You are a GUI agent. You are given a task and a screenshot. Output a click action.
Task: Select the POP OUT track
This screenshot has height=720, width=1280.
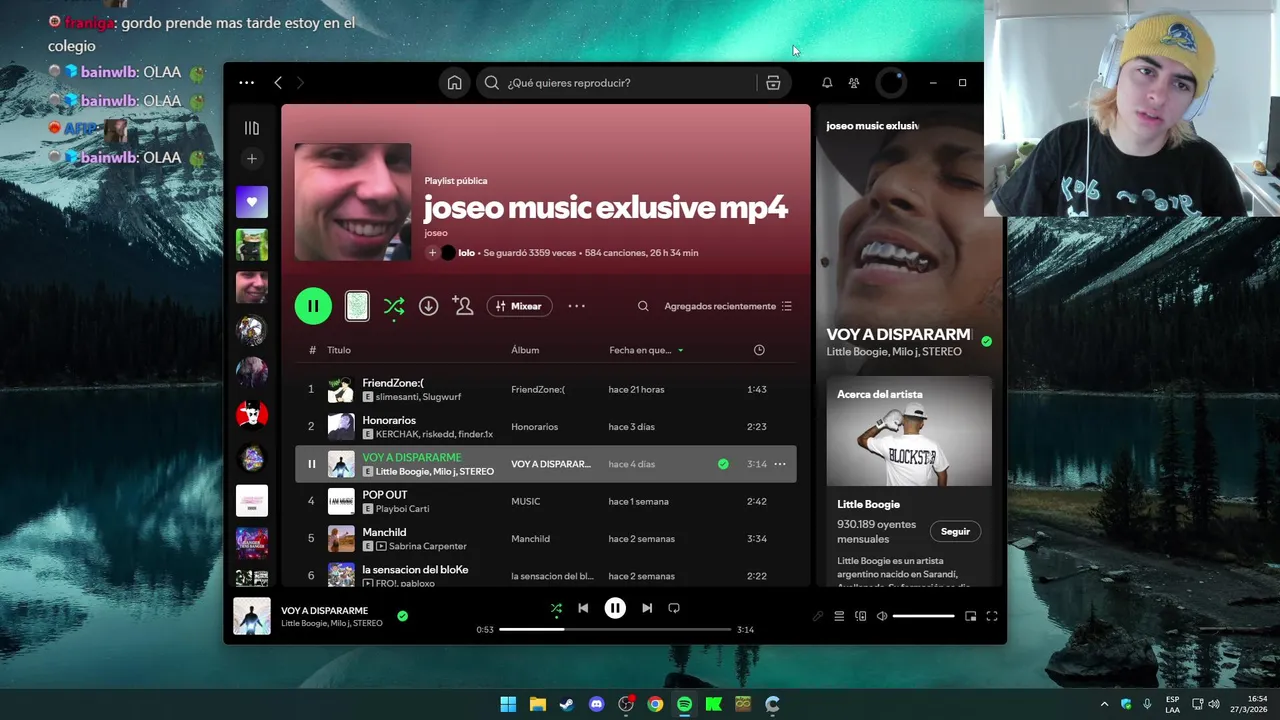point(546,501)
